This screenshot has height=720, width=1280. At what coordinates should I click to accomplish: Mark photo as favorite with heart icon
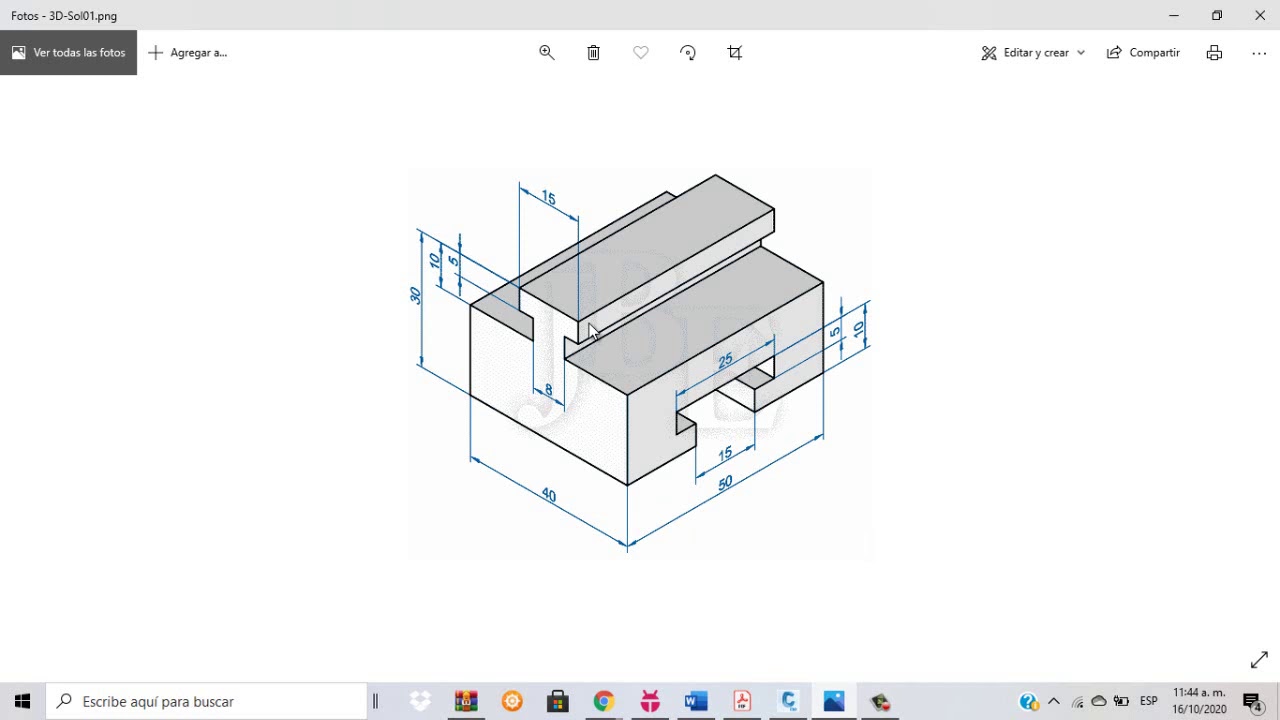click(x=641, y=53)
